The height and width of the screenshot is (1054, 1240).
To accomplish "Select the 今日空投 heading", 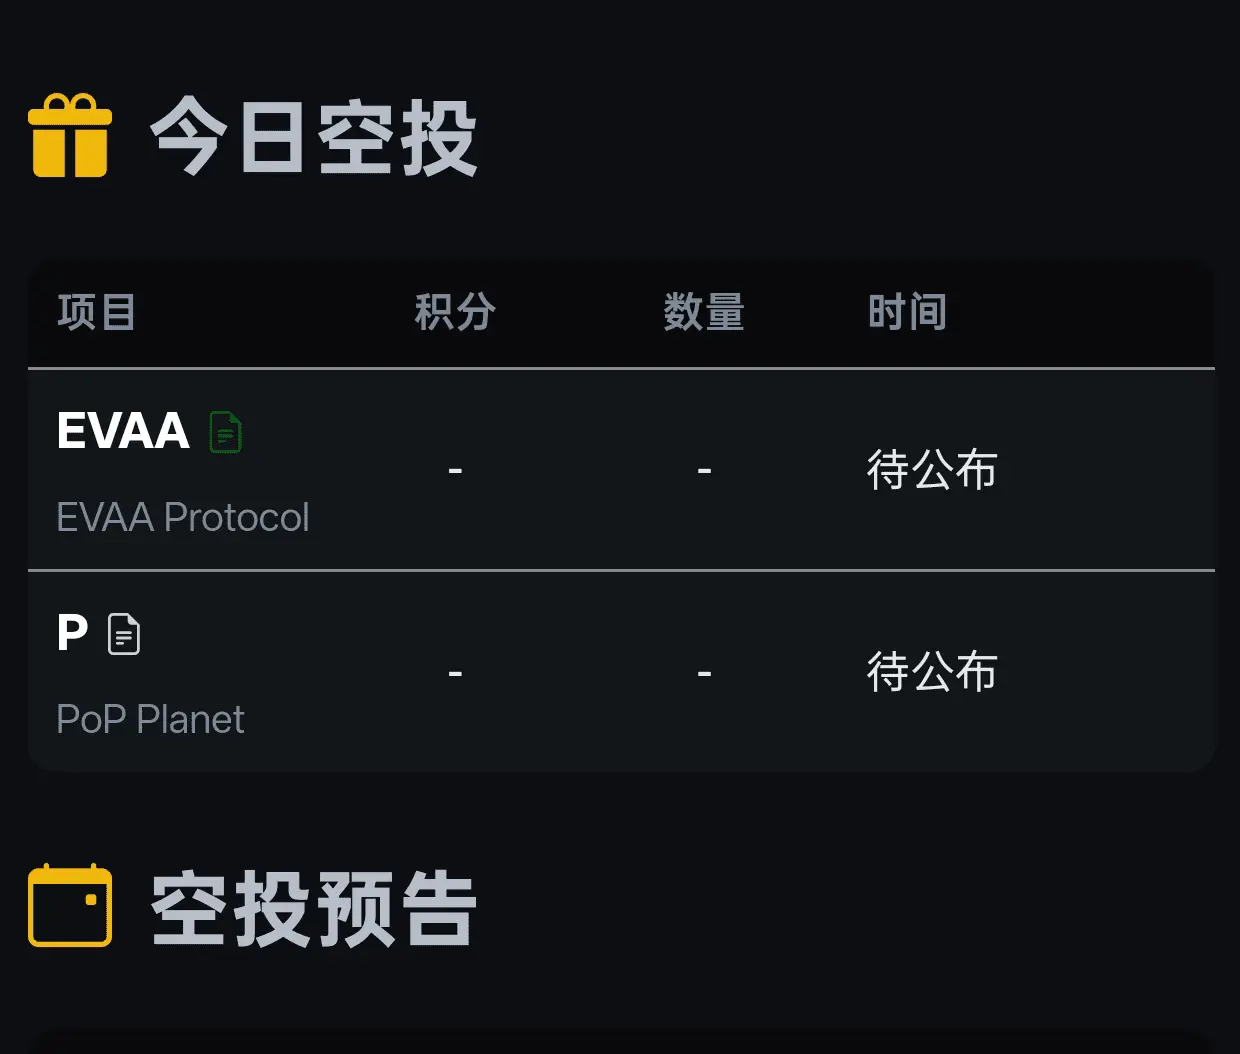I will (313, 138).
